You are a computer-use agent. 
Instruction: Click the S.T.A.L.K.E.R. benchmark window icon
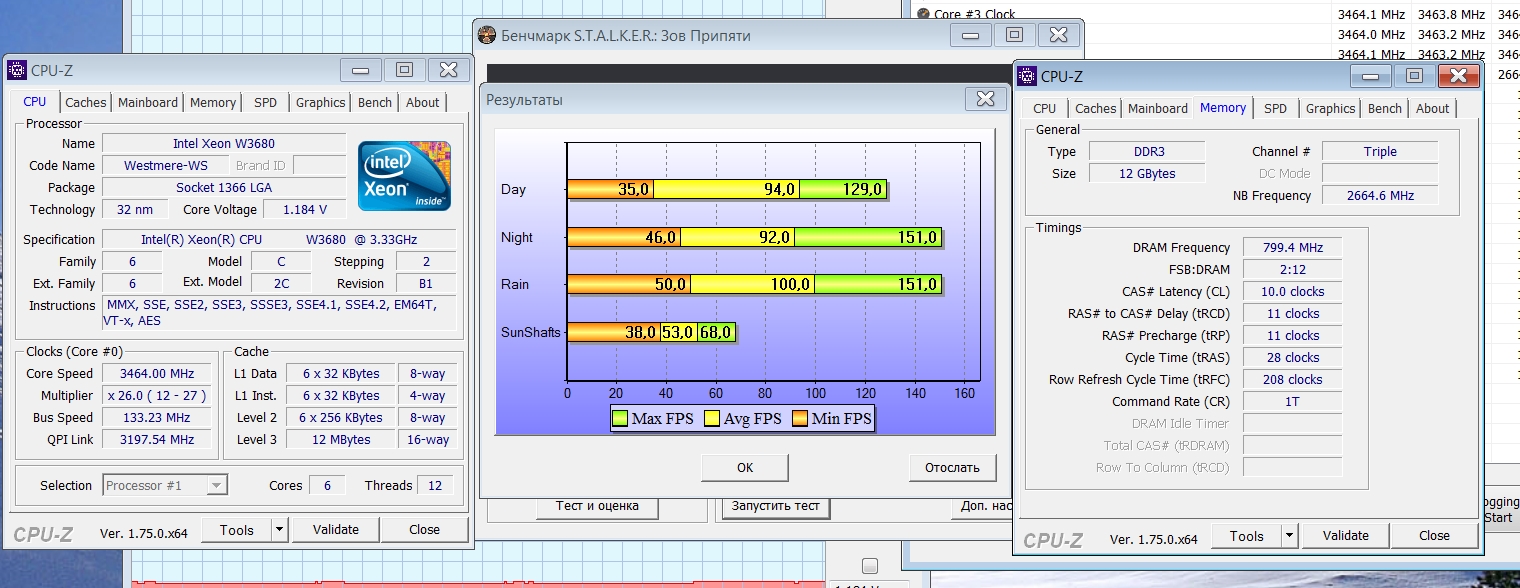coord(487,35)
